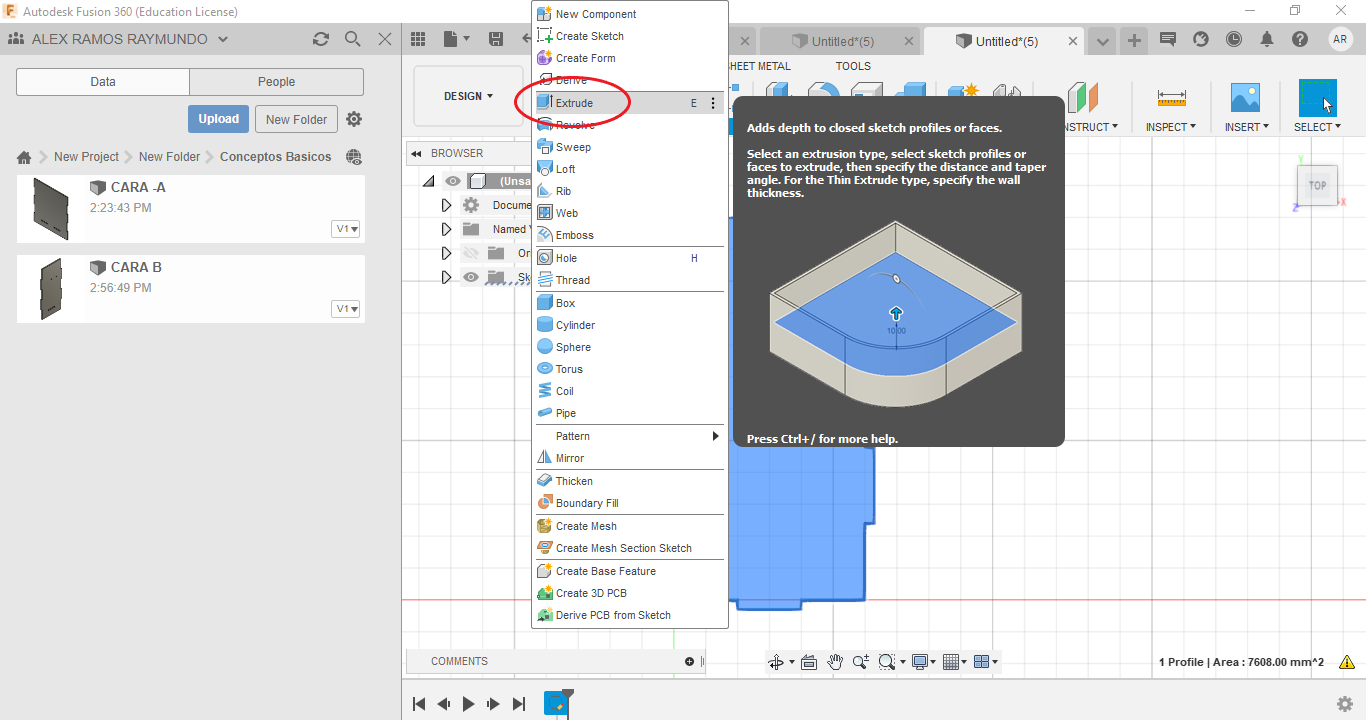Screen dimensions: 1366x720
Task: Click the Thread tool icon
Action: [x=545, y=280]
